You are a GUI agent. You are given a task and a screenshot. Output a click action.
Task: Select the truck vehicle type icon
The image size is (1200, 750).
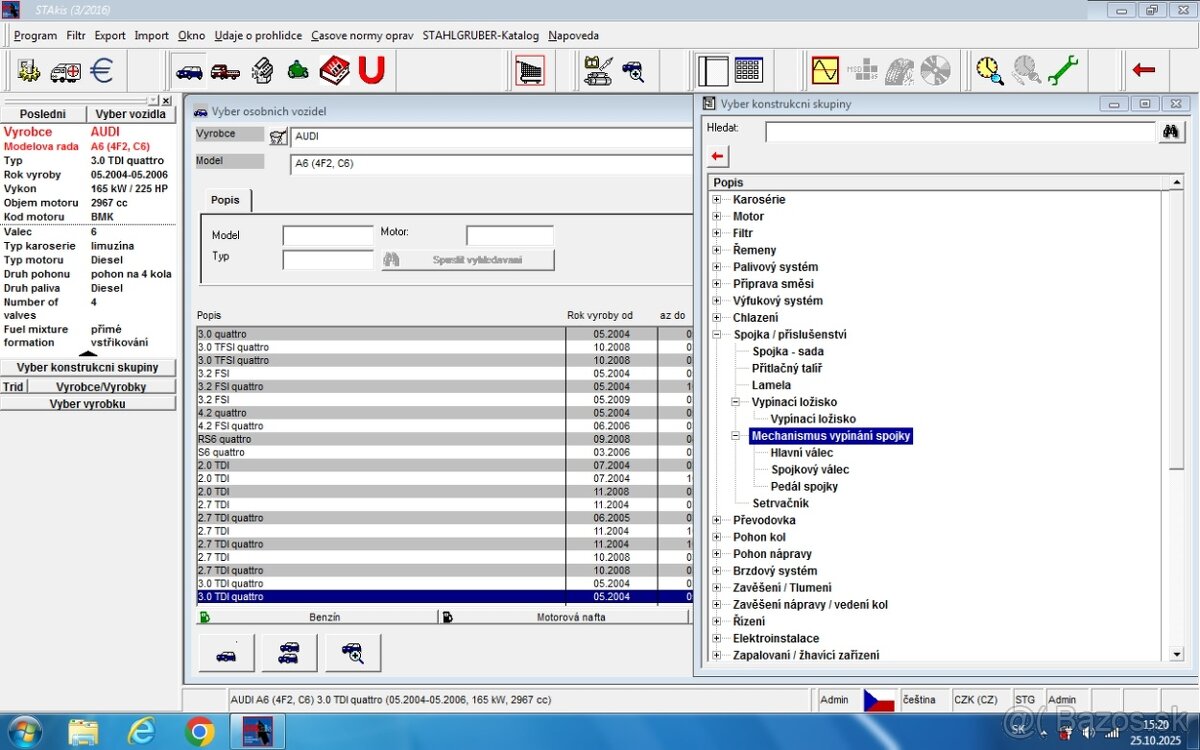click(x=226, y=71)
